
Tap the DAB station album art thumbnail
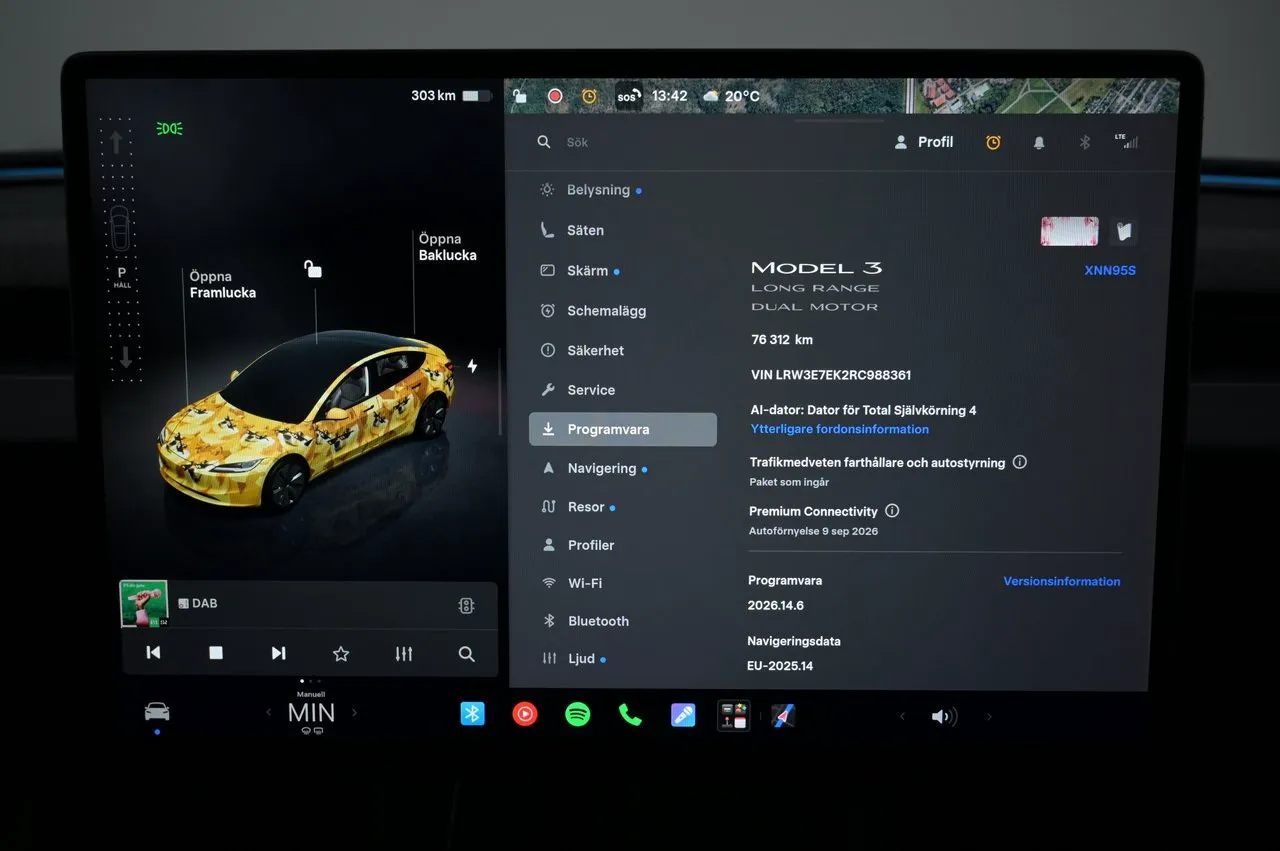coord(144,604)
